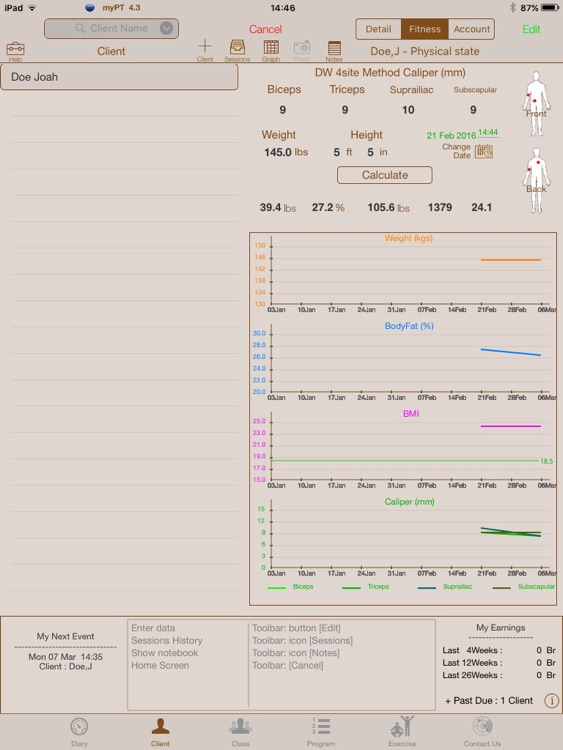This screenshot has height=750, width=563.
Task: Tap the Biceps caliper value 9
Action: click(x=283, y=110)
